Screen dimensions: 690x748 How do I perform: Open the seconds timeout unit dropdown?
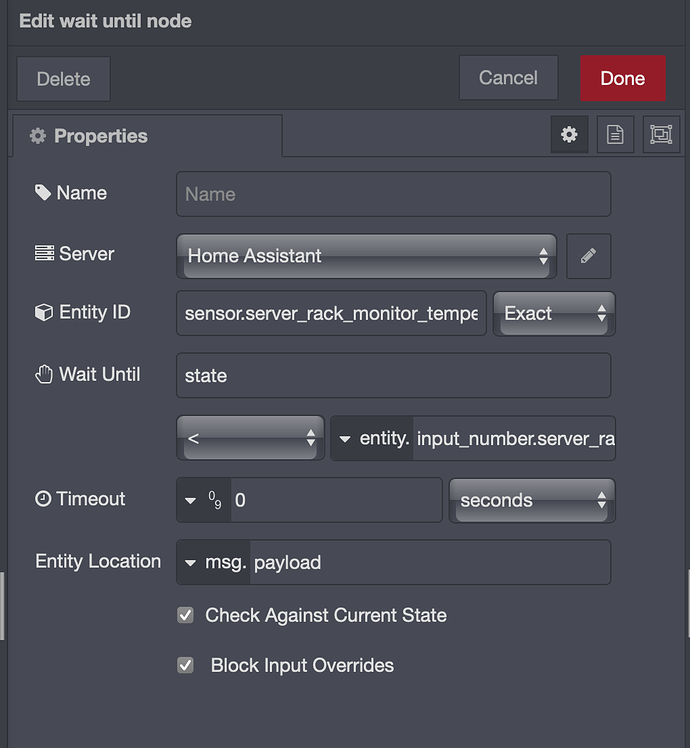coord(532,500)
